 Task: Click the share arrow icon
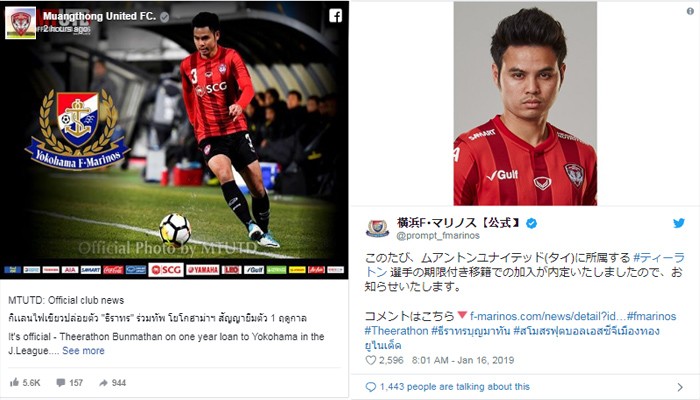tap(103, 383)
